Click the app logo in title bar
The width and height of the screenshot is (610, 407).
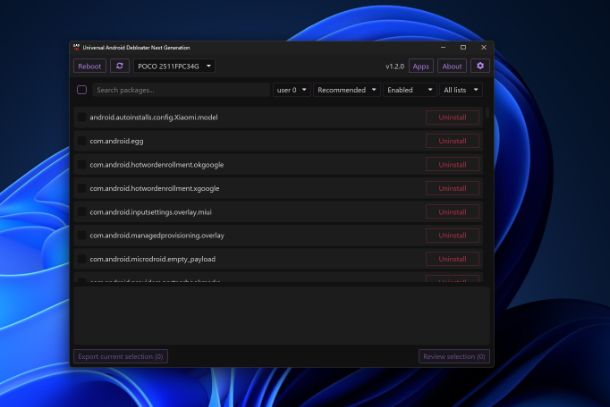pos(77,47)
